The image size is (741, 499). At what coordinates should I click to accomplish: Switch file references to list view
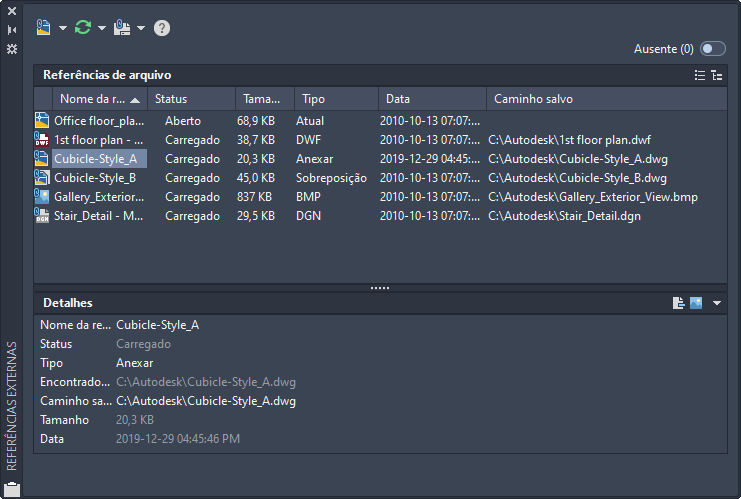coord(700,75)
